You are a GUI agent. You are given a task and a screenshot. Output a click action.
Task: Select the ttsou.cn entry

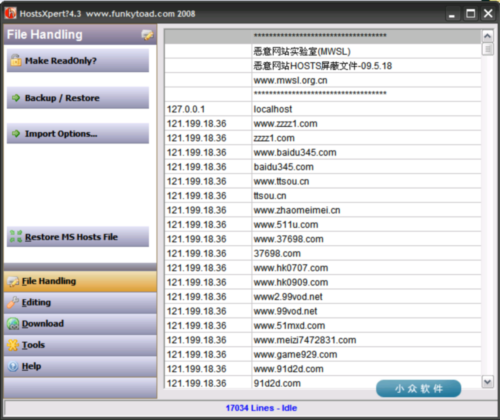pos(366,196)
